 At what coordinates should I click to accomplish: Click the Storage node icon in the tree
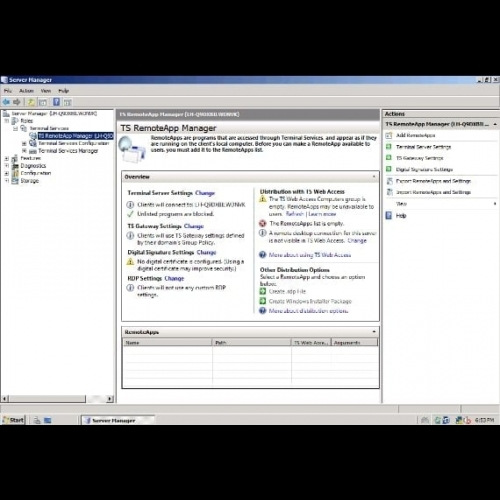click(15, 181)
